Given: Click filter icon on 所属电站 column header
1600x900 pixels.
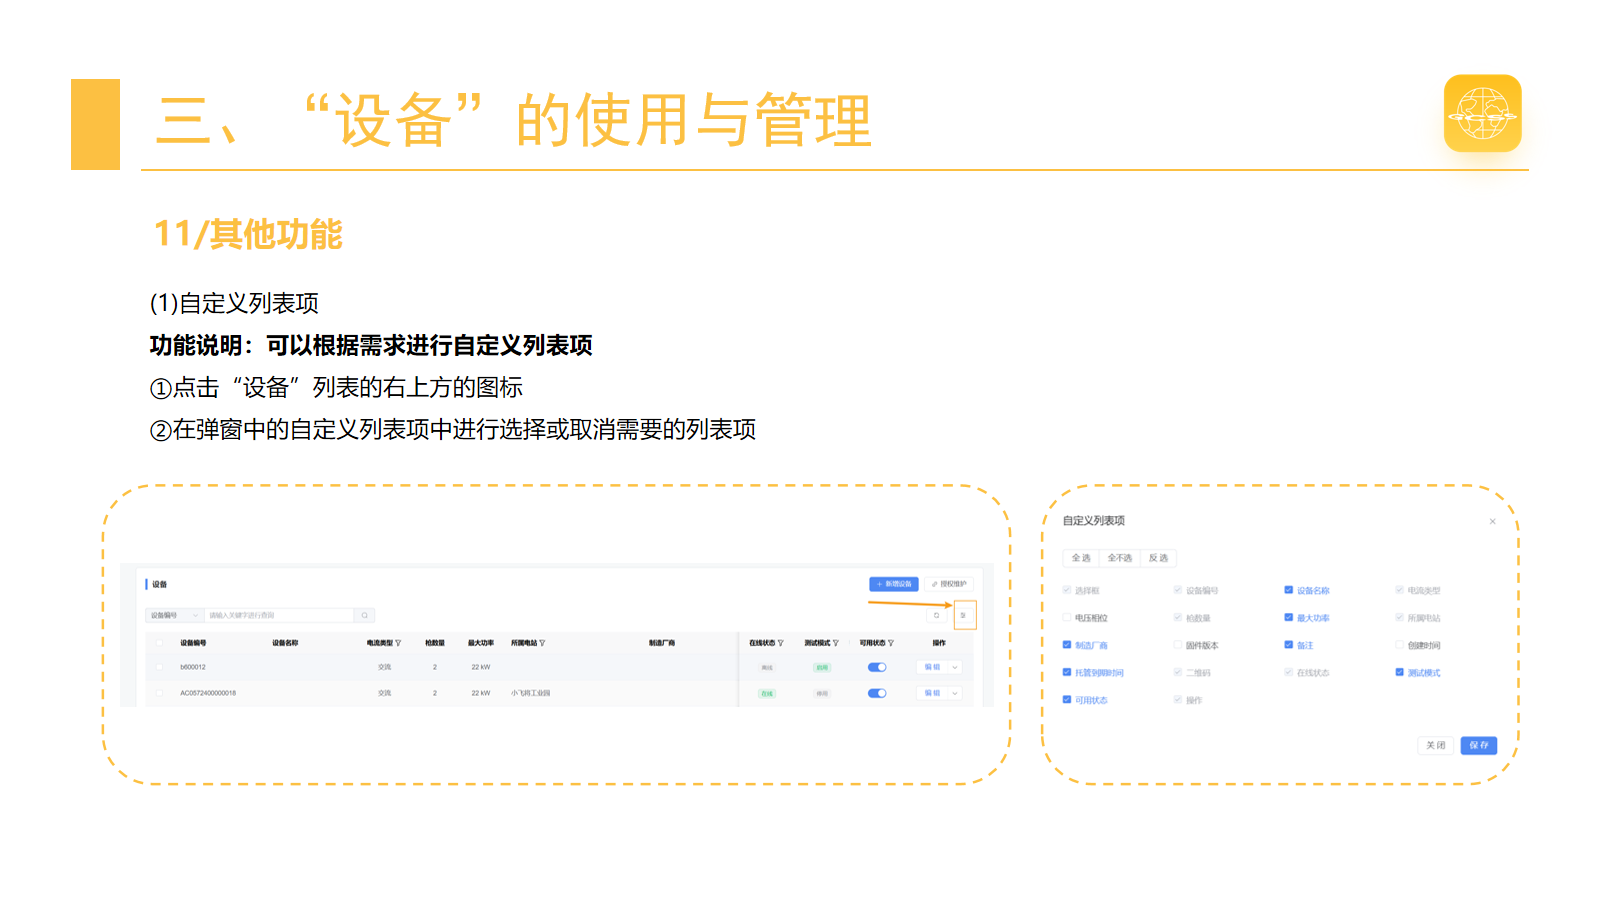Looking at the screenshot, I should point(542,643).
